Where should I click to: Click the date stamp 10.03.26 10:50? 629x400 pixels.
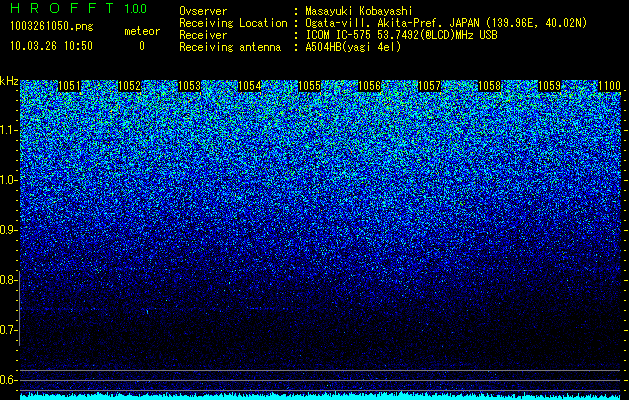51,45
